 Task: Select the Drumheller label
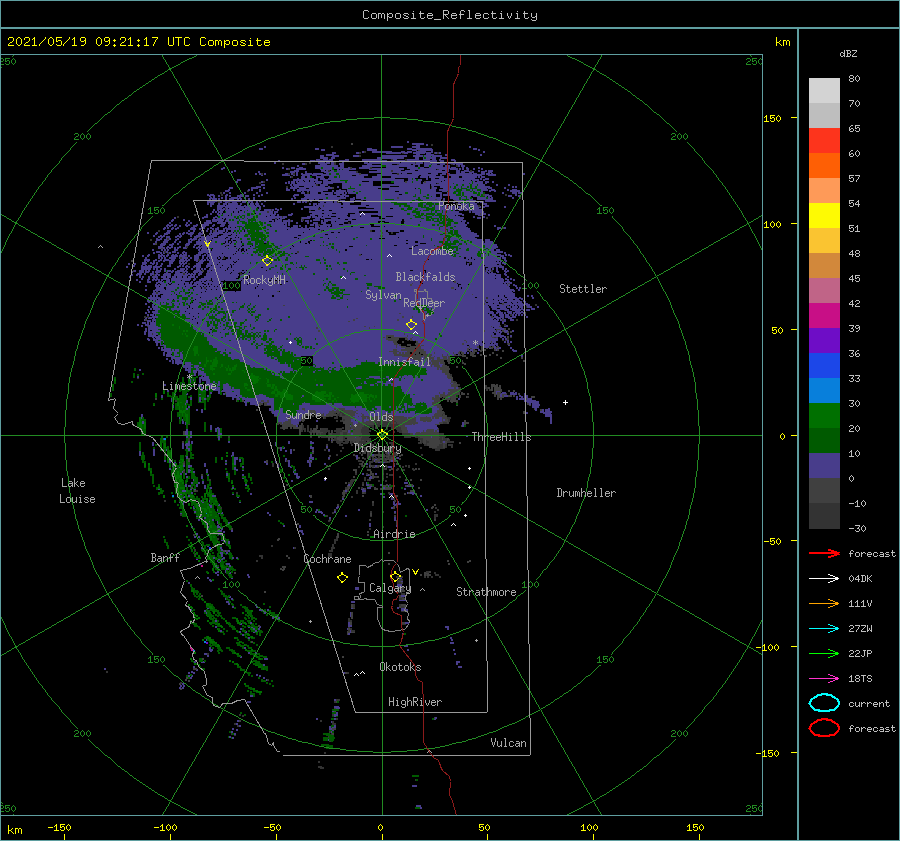pos(586,493)
